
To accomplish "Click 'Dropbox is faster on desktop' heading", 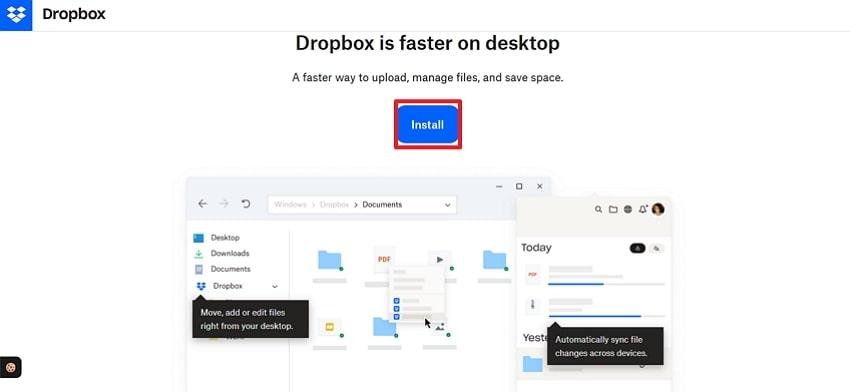I will [428, 43].
